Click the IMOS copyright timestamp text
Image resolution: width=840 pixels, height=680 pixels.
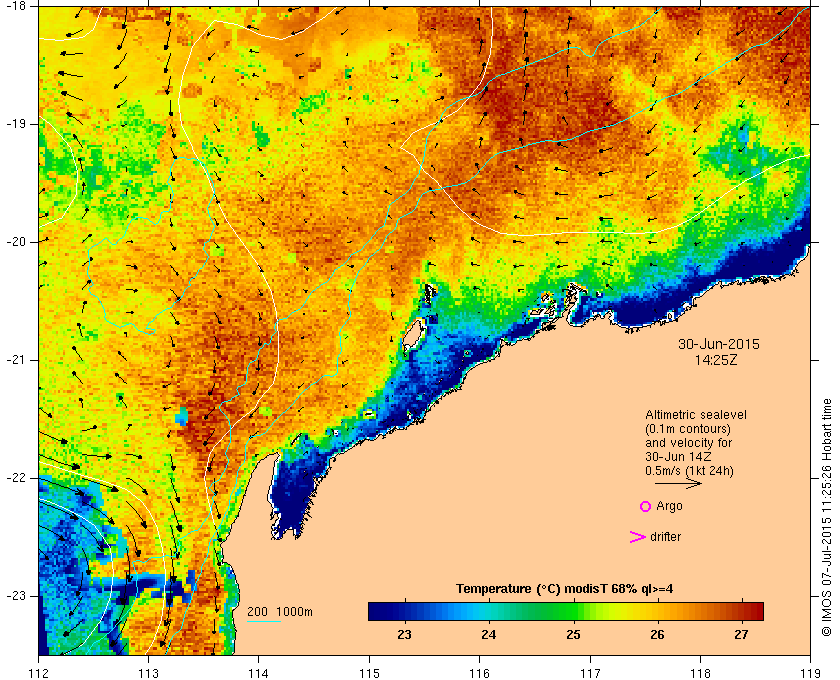[x=827, y=518]
